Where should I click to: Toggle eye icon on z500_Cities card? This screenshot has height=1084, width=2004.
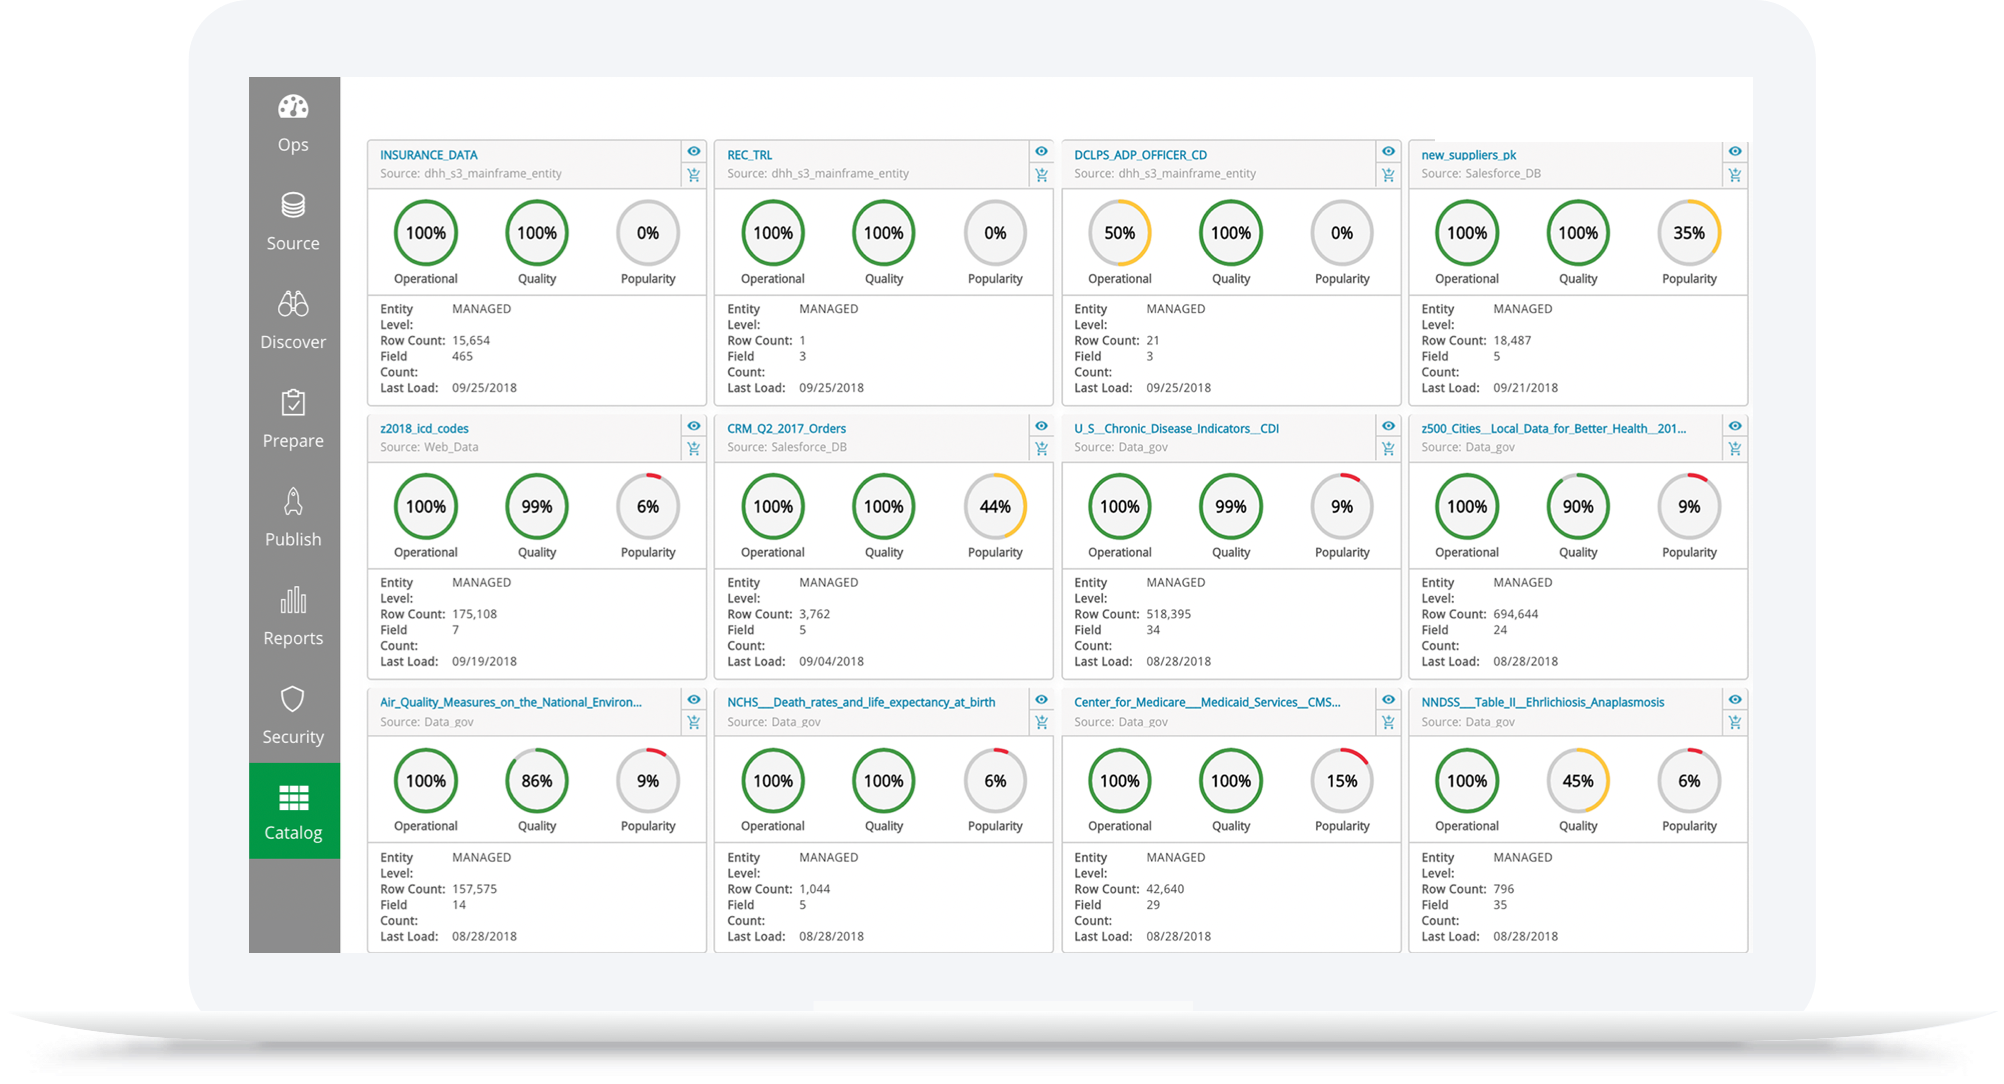pos(1735,426)
